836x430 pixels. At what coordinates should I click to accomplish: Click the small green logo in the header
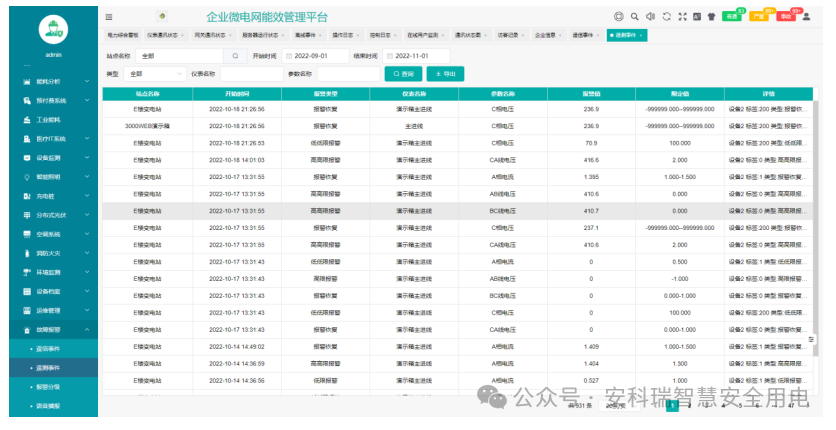(x=162, y=17)
